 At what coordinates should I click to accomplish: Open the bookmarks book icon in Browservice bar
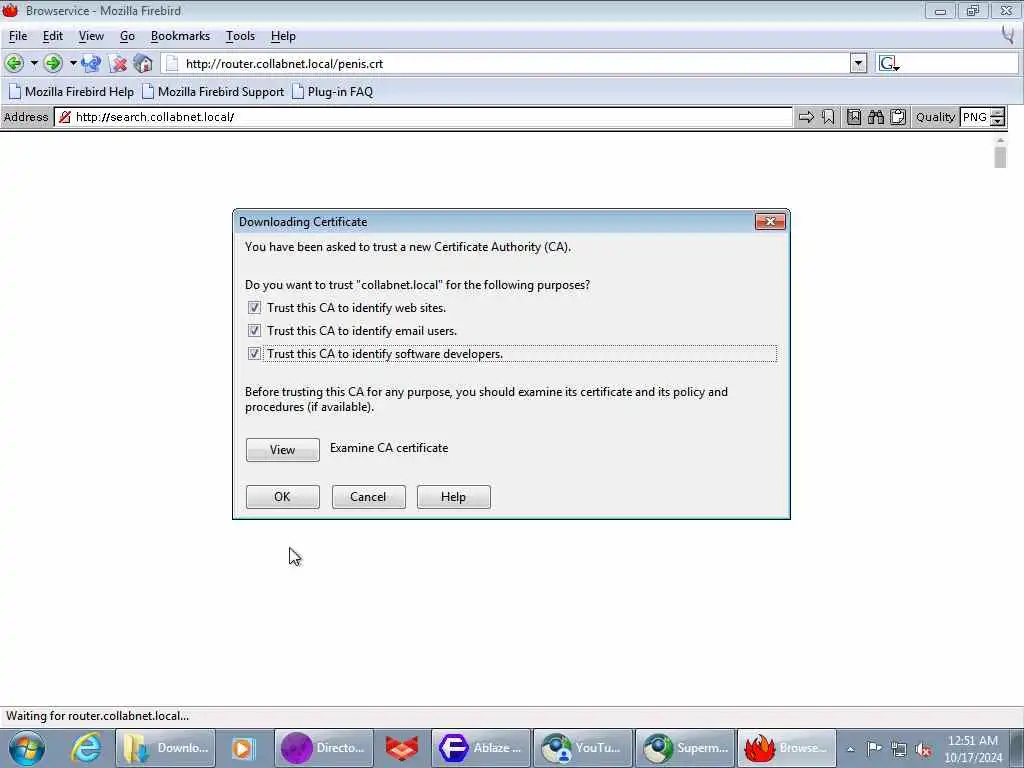[x=854, y=117]
